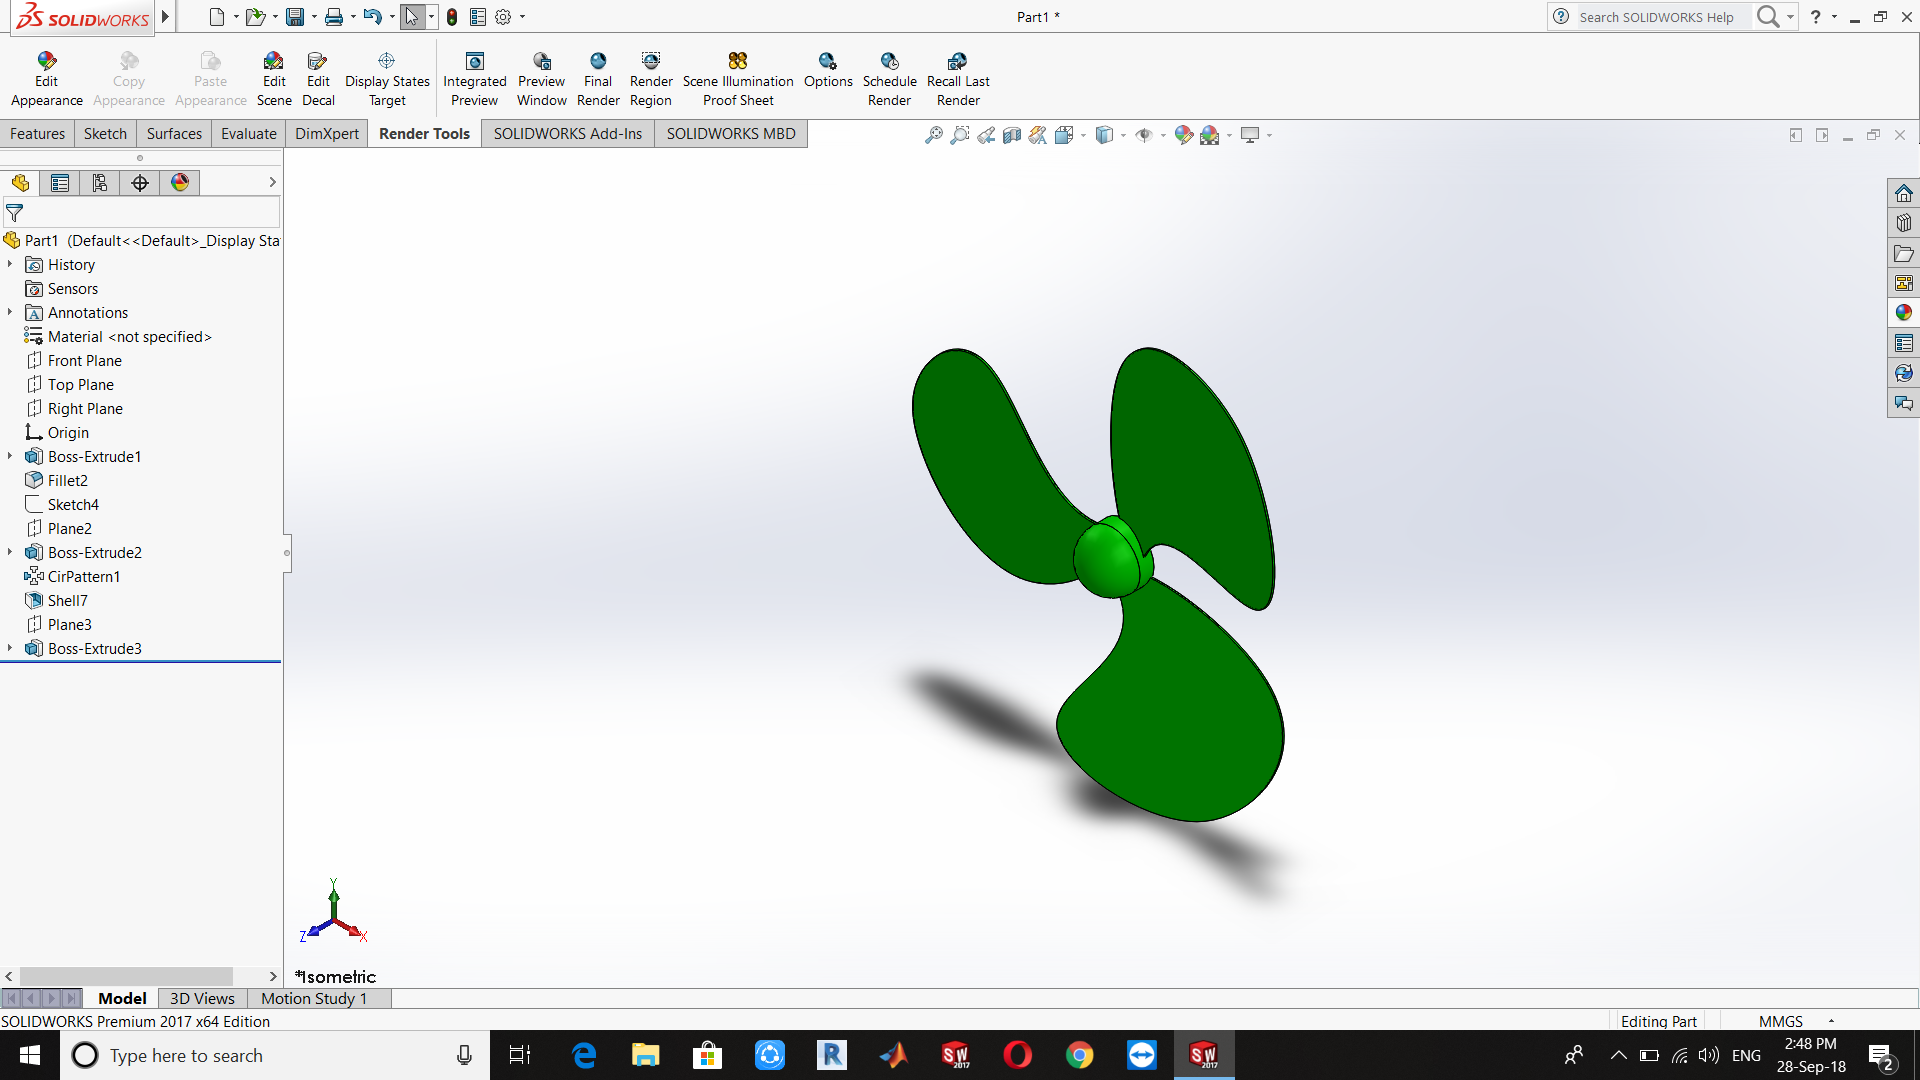Image resolution: width=1920 pixels, height=1080 pixels.
Task: Toggle the Preview Window
Action: coord(541,80)
